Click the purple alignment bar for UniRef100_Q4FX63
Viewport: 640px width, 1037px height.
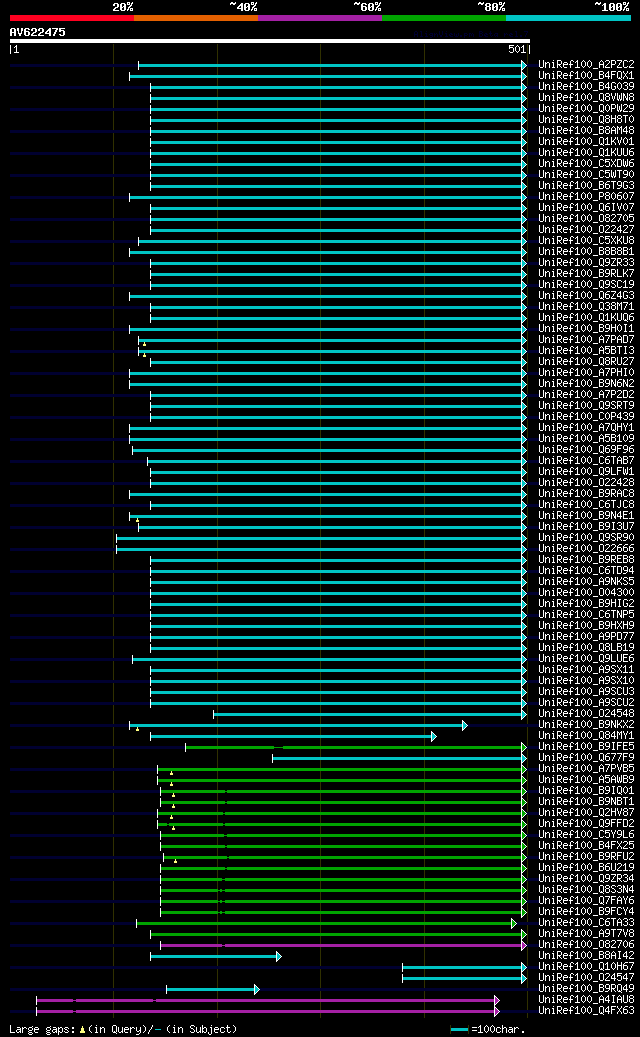click(x=268, y=1011)
